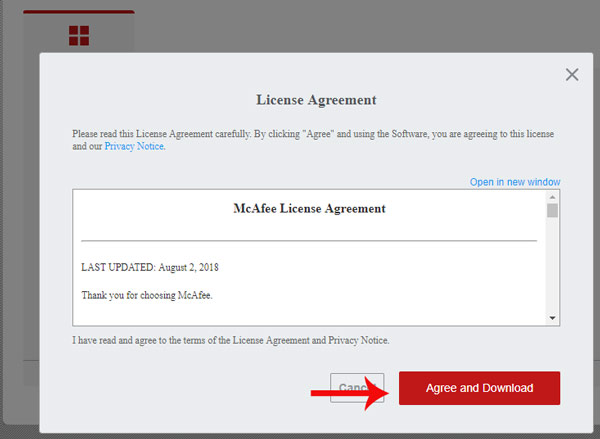Viewport: 600px width, 439px height.
Task: Click the Agree and Download button
Action: pyautogui.click(x=479, y=388)
